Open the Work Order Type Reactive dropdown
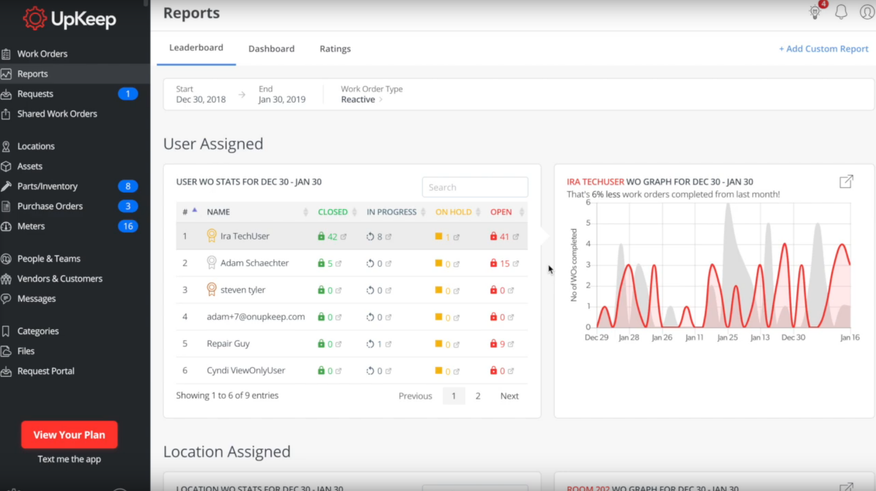 [x=361, y=100]
